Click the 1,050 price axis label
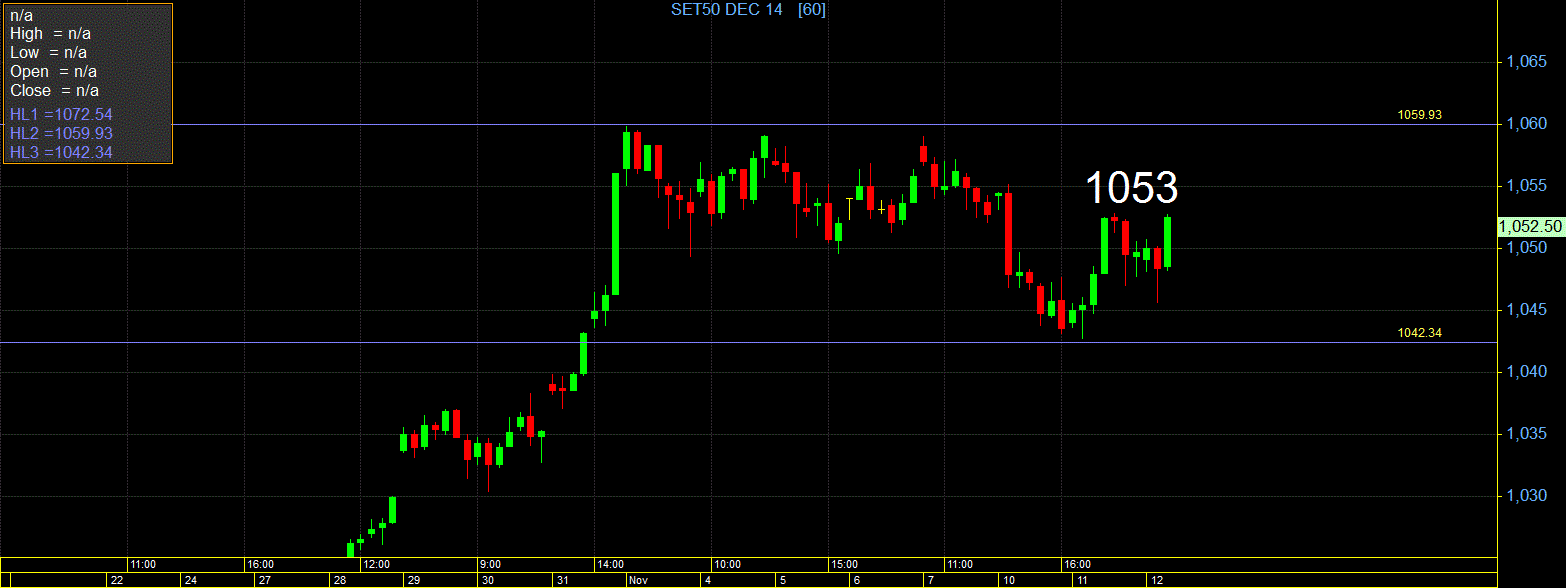This screenshot has height=588, width=1566. click(1527, 248)
